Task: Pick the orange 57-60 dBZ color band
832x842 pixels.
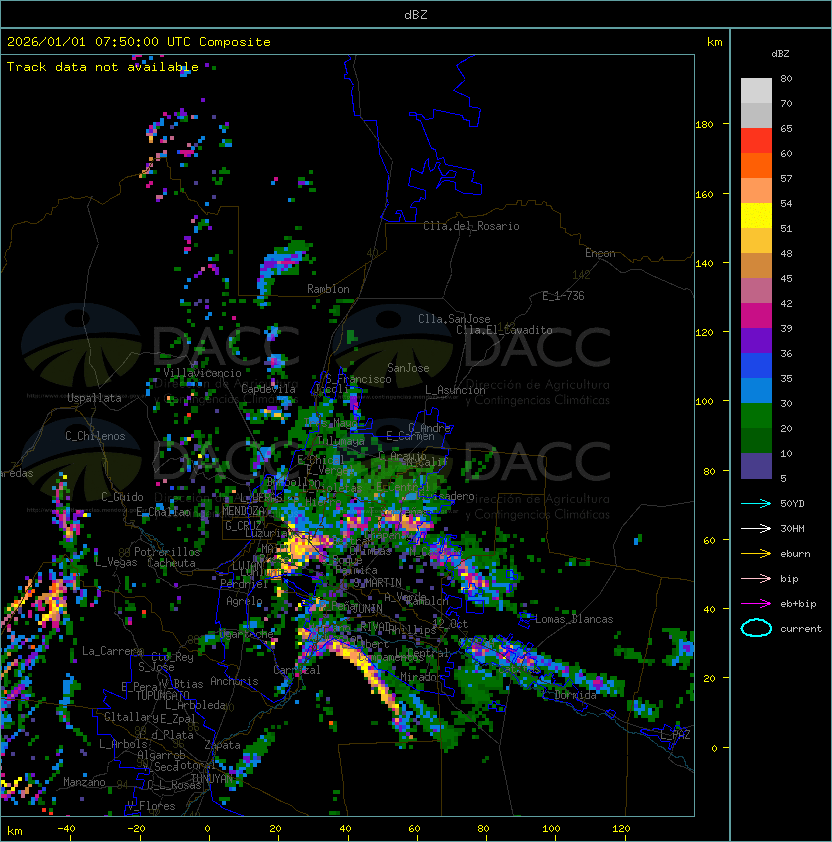Action: point(756,166)
